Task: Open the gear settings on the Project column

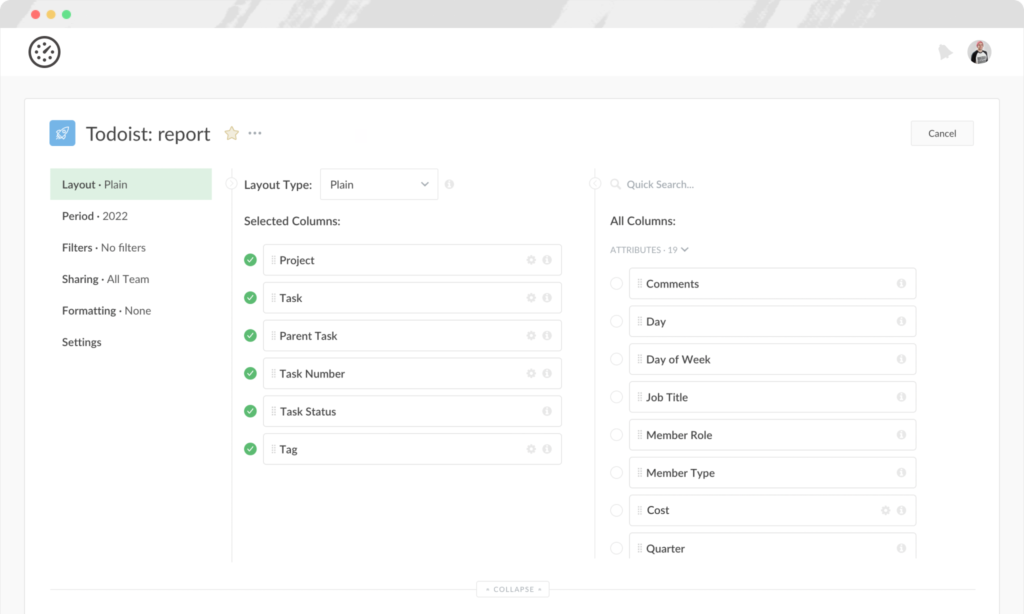Action: point(531,259)
